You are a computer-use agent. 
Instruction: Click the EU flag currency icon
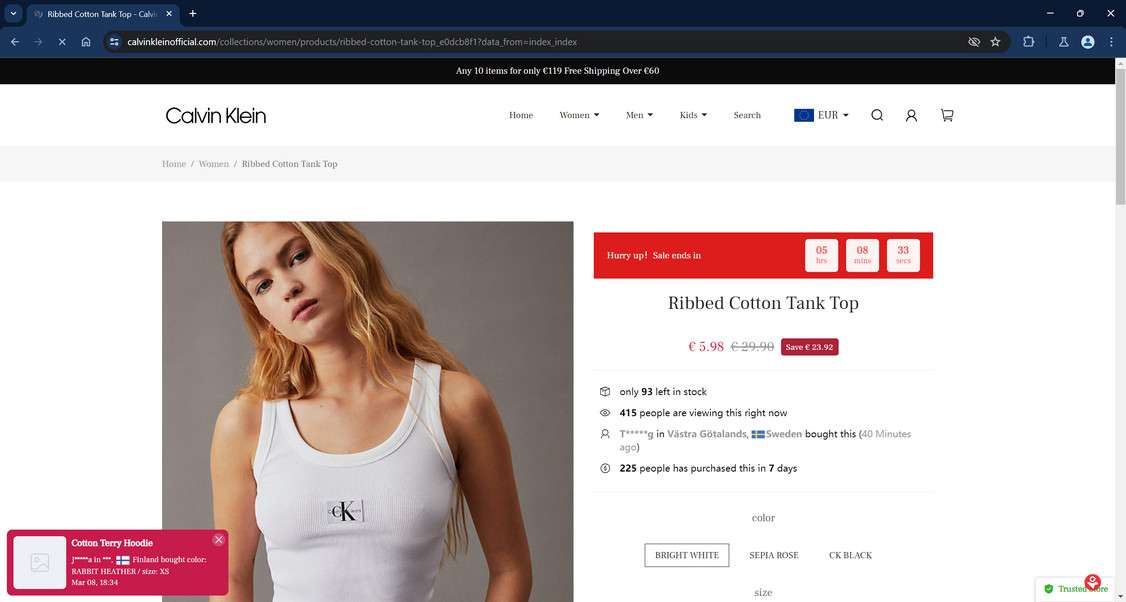click(804, 115)
